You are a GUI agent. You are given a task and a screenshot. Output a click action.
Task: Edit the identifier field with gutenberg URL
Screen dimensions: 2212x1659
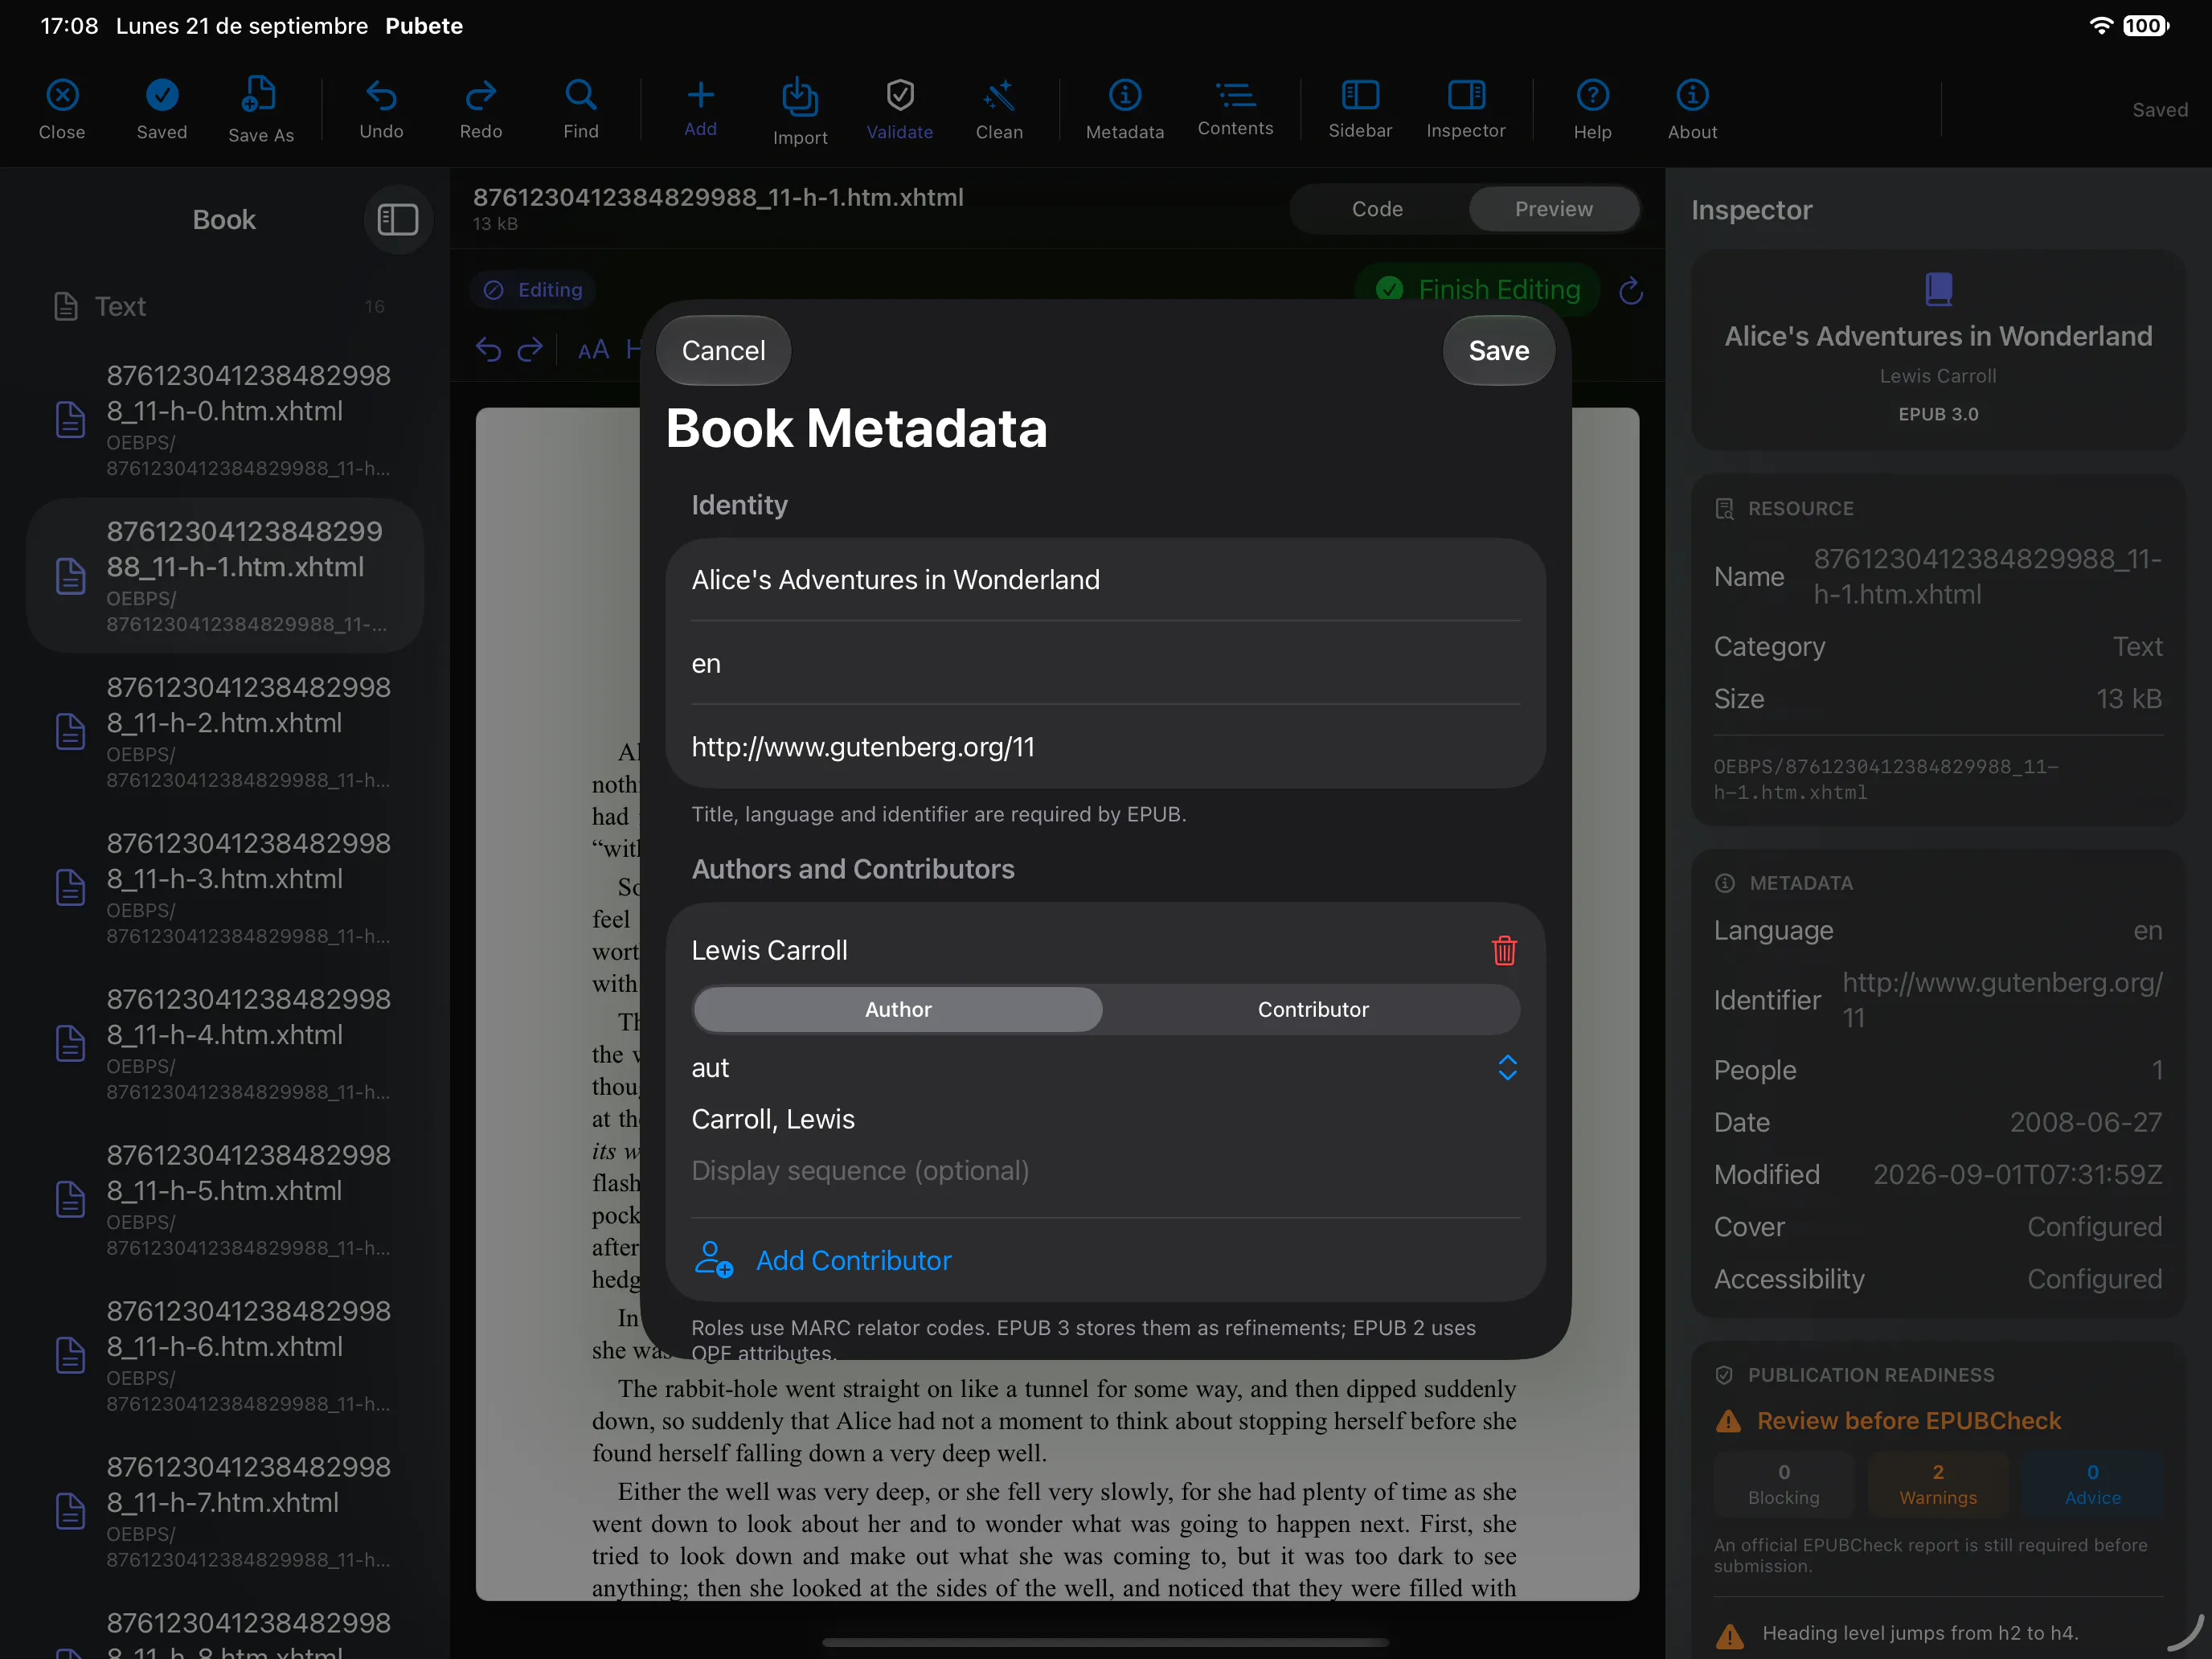[x=1106, y=747]
